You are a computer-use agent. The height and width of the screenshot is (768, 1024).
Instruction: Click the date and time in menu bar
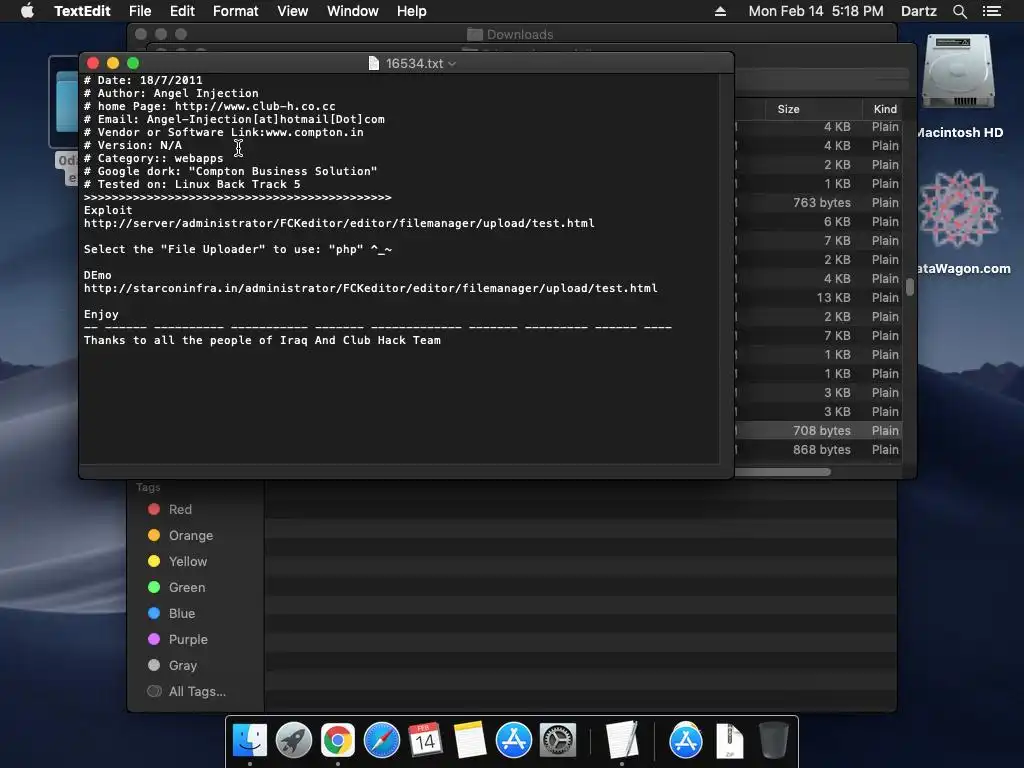point(816,11)
